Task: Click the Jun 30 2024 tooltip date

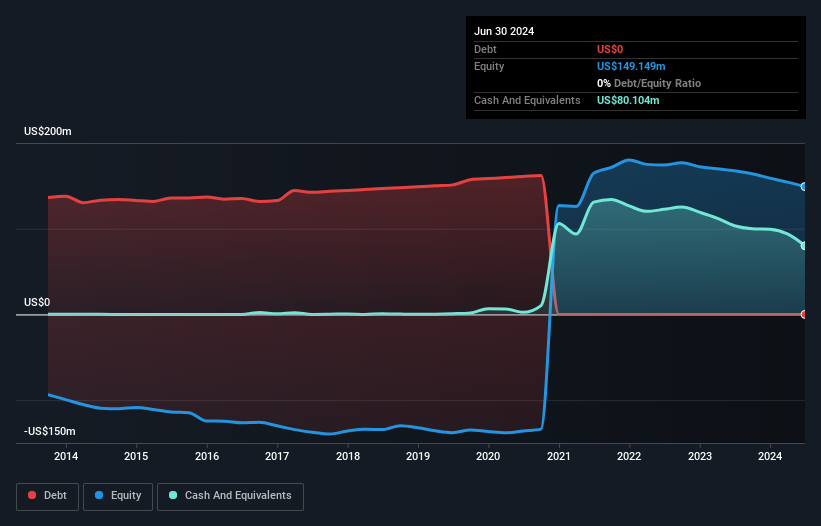Action: tap(504, 31)
